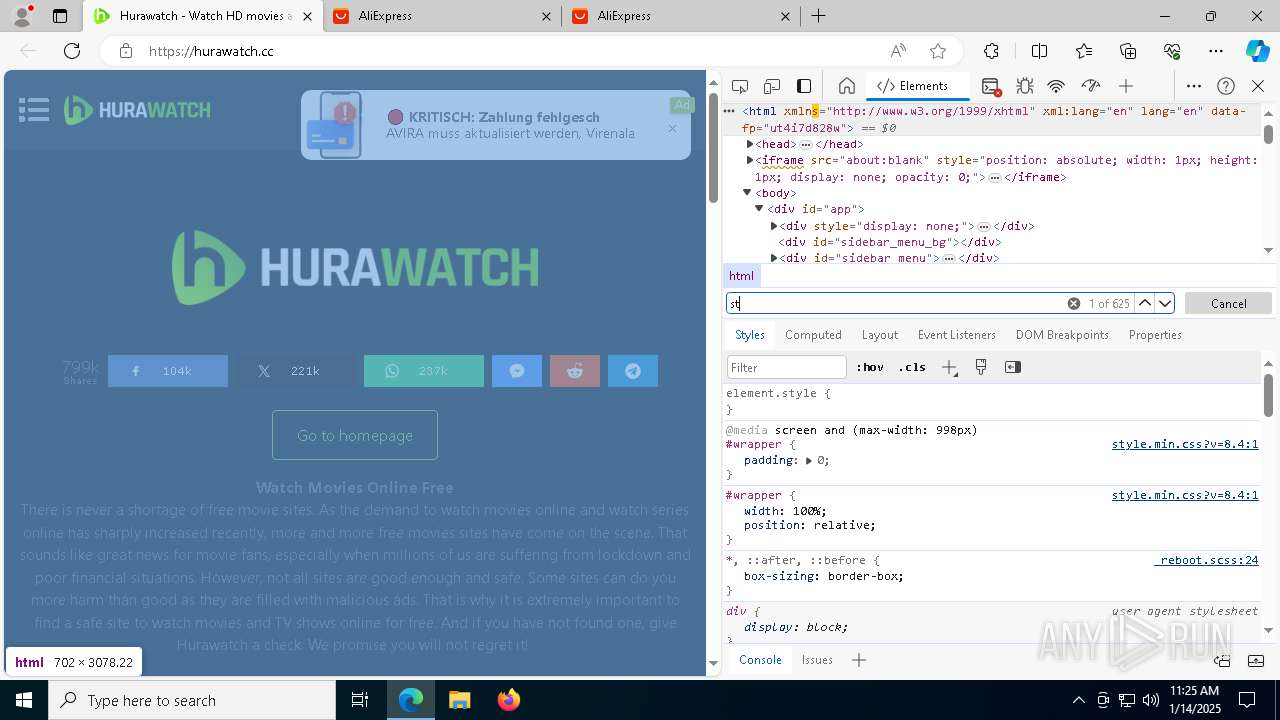This screenshot has width=1280, height=720.
Task: Activate the inspect element picker tool
Action: (x=740, y=86)
